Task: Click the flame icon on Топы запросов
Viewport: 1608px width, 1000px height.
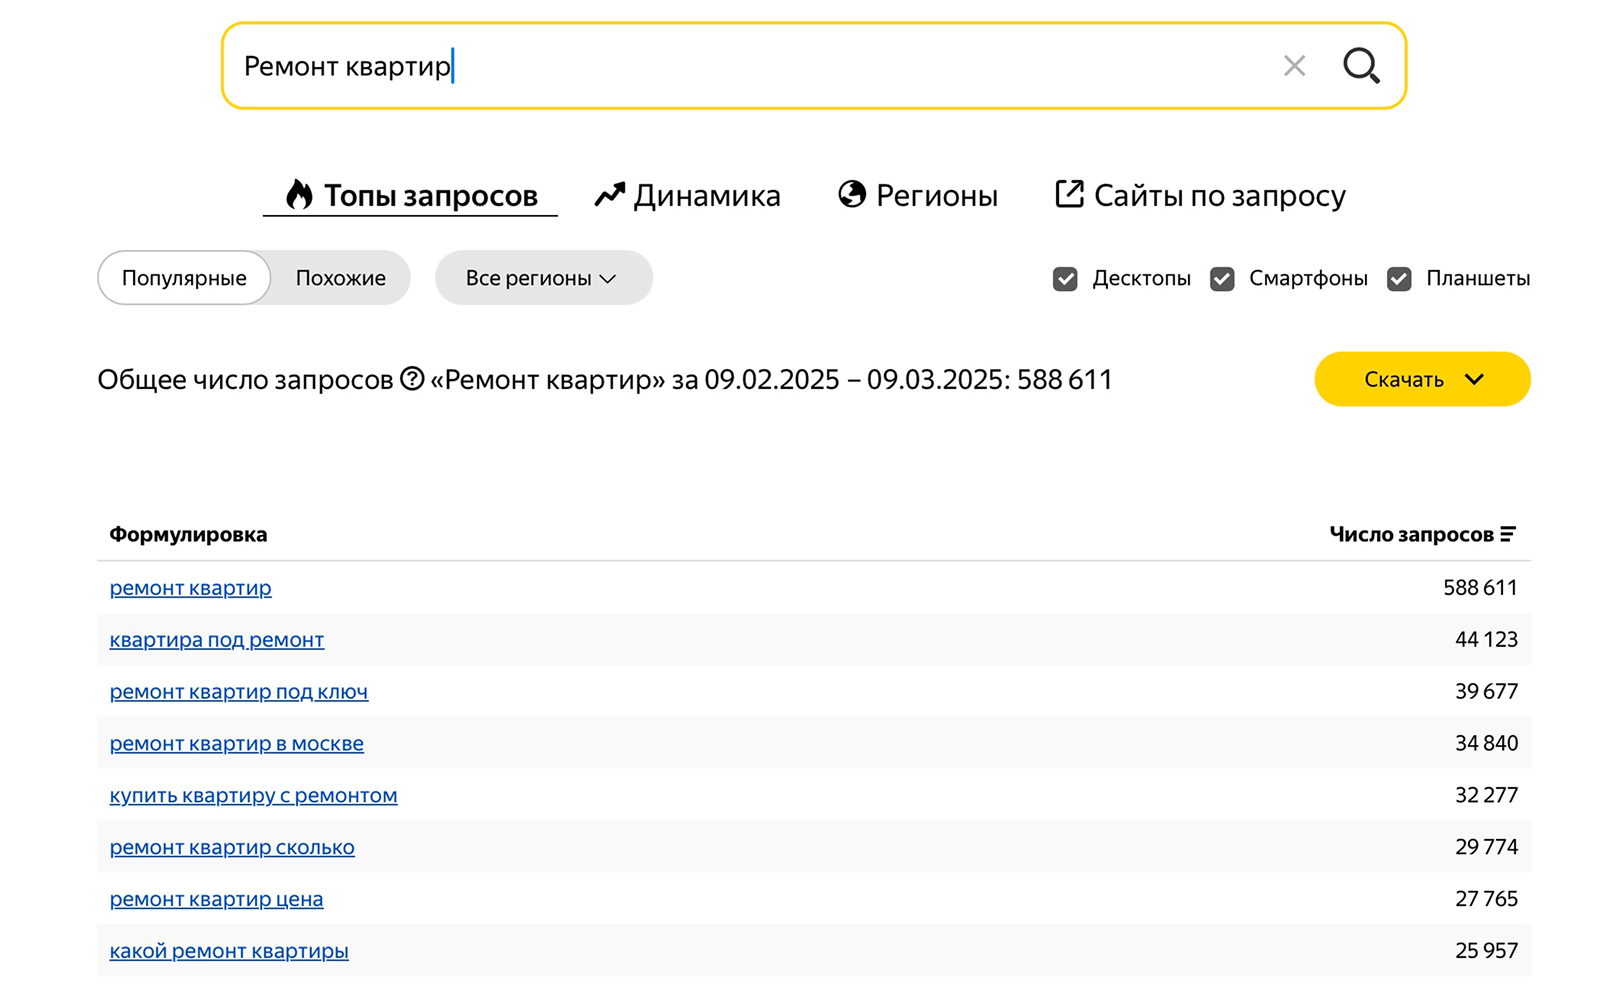Action: 298,194
